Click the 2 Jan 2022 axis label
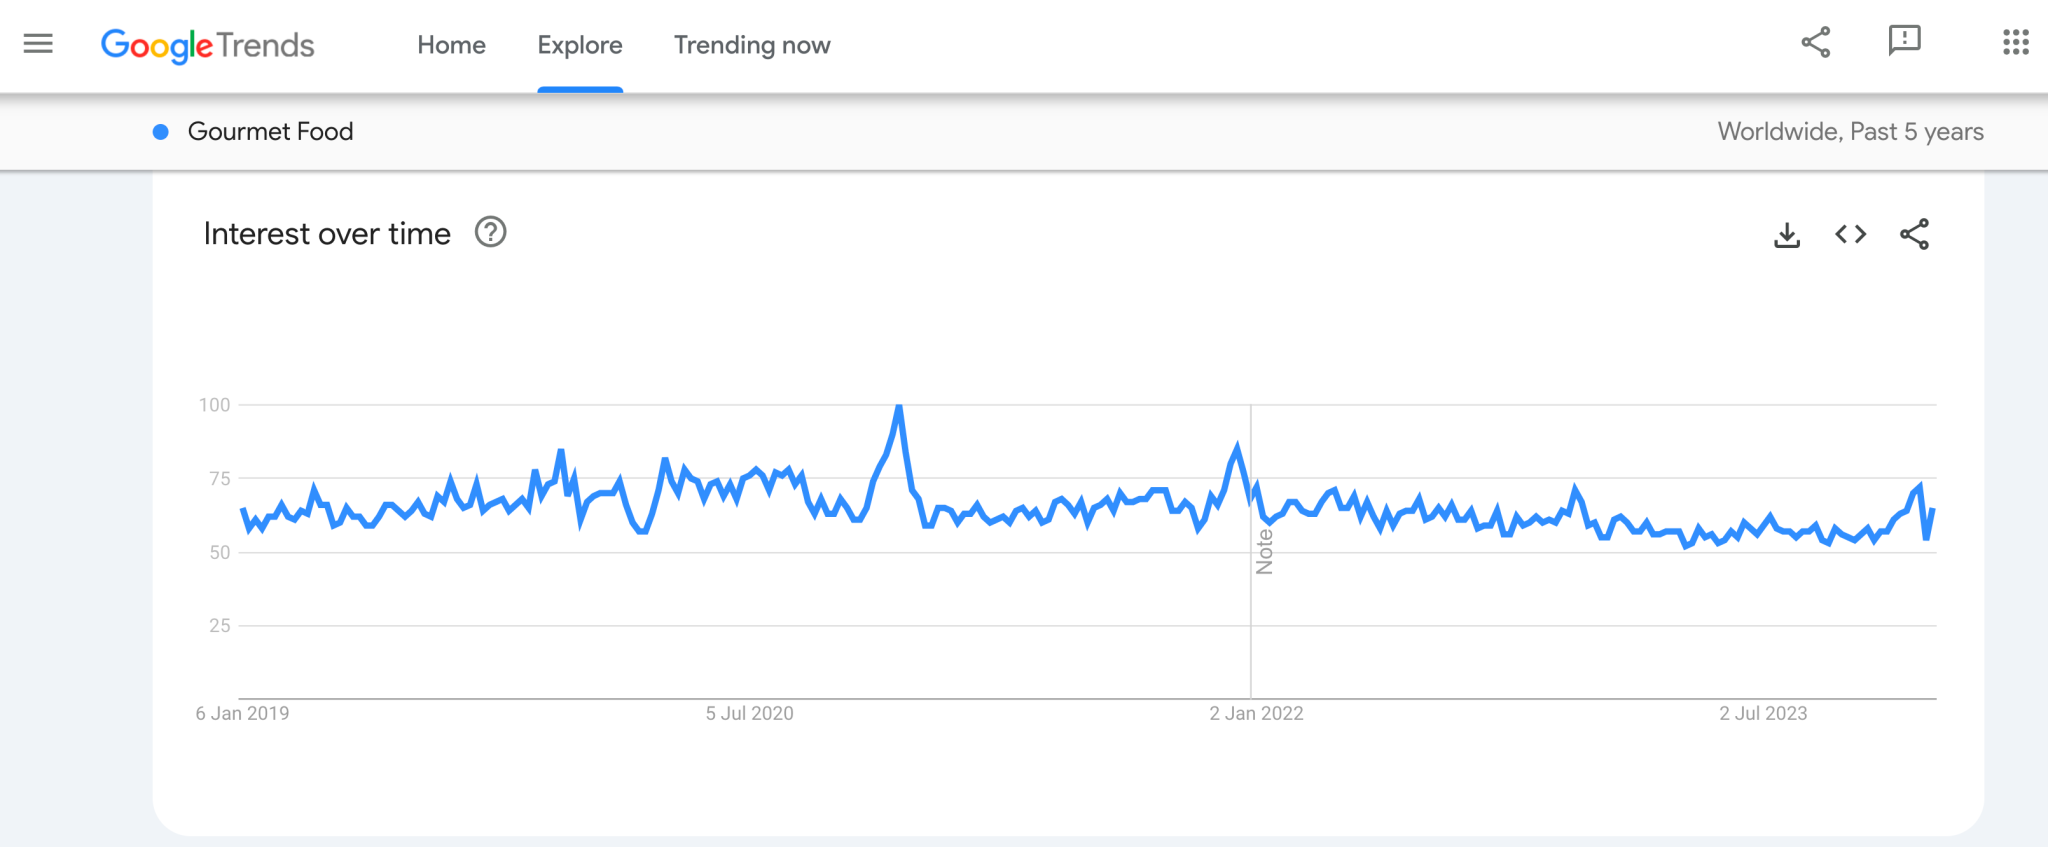 [x=1256, y=713]
